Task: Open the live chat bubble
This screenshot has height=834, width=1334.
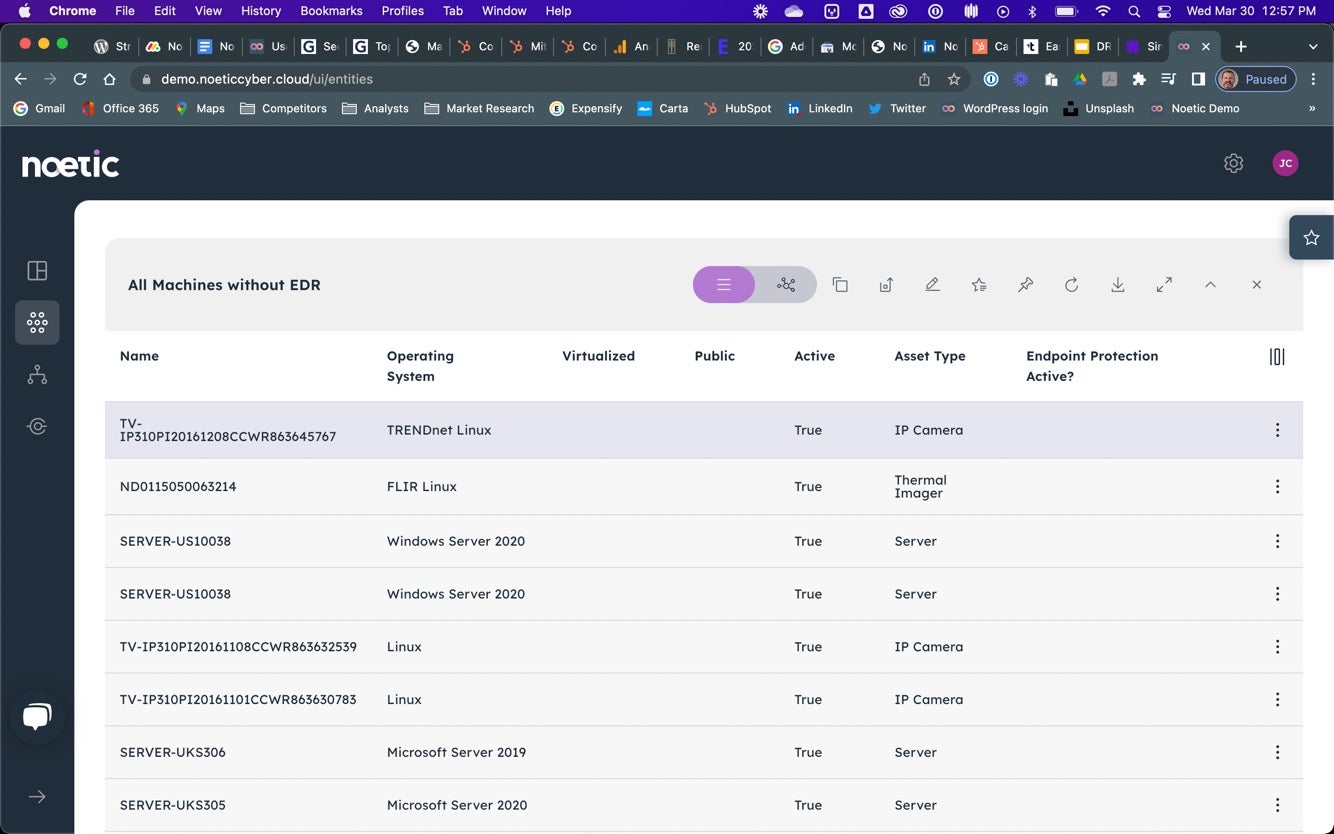Action: 37,716
